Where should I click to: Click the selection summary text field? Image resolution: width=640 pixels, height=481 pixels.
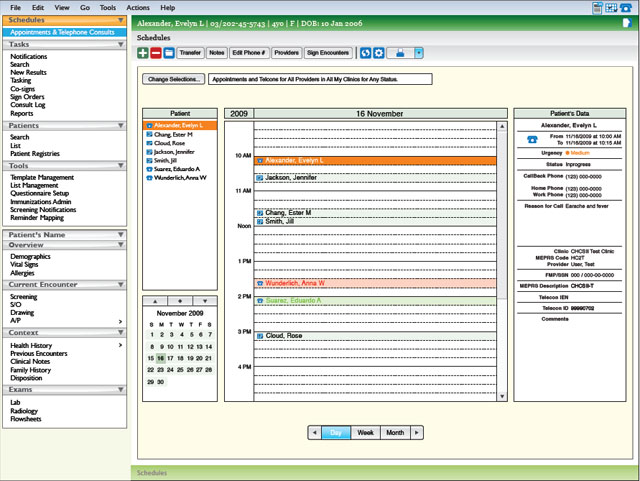coord(320,79)
